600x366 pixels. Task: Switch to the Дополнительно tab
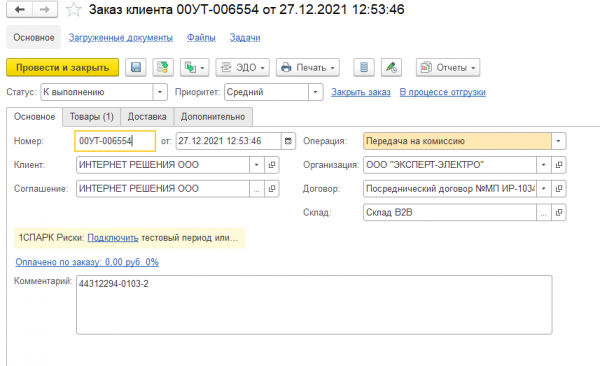tap(213, 116)
